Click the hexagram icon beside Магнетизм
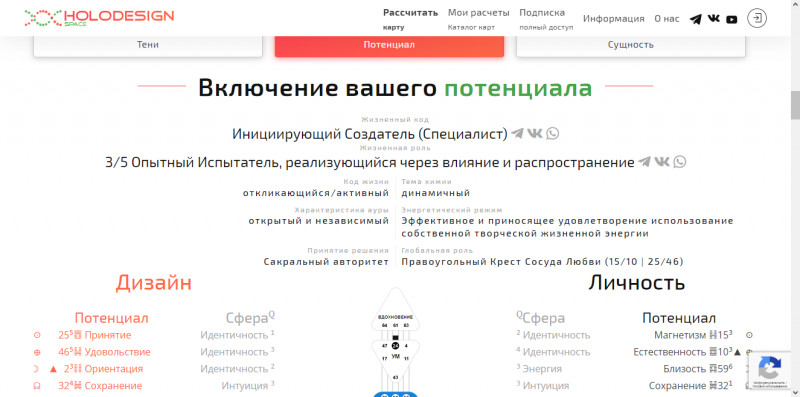The width and height of the screenshot is (800, 397). pyautogui.click(x=714, y=335)
